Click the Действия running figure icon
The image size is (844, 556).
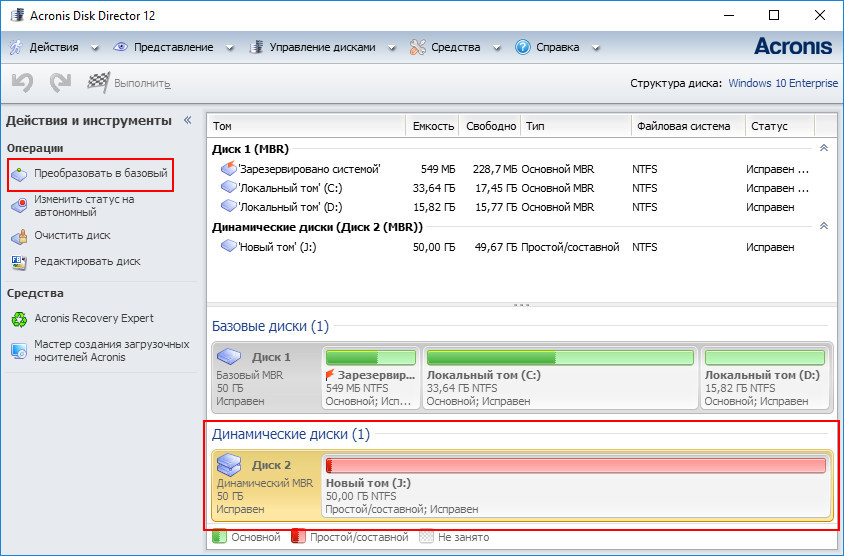(16, 47)
